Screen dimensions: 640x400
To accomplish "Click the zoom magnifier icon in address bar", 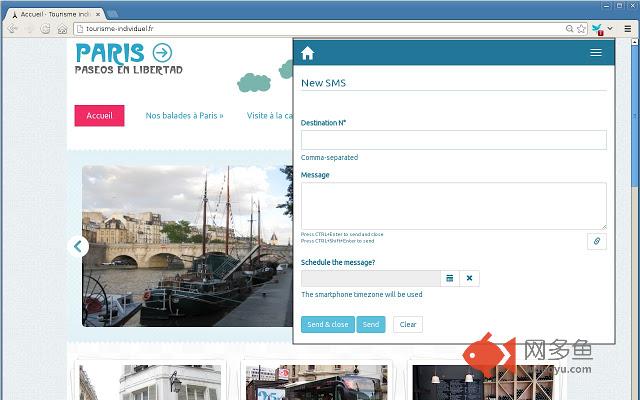I will (569, 29).
